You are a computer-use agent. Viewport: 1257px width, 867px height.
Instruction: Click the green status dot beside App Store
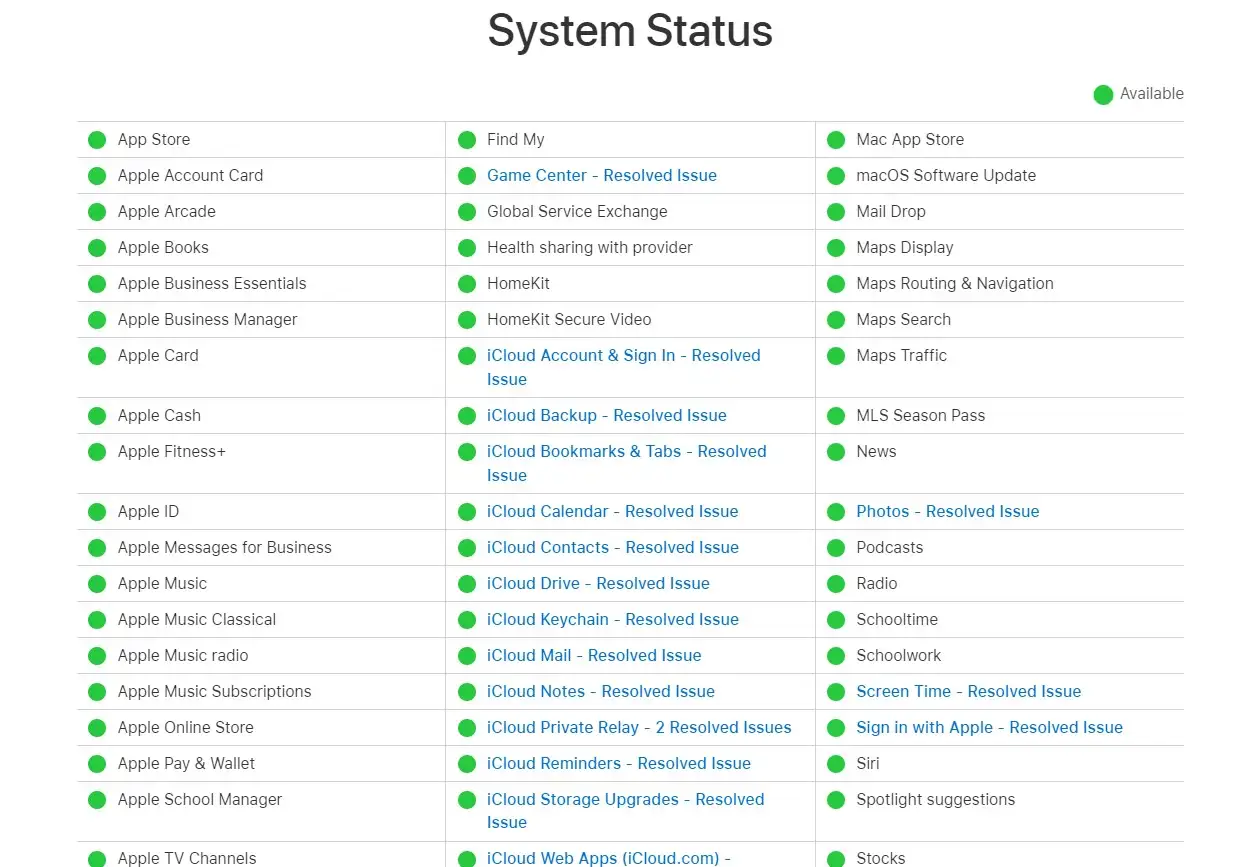[x=97, y=140]
